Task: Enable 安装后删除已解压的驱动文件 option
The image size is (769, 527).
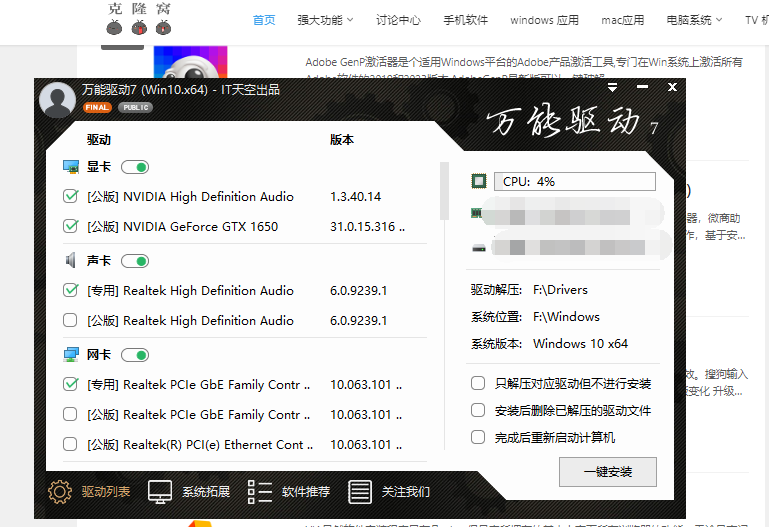Action: (478, 410)
